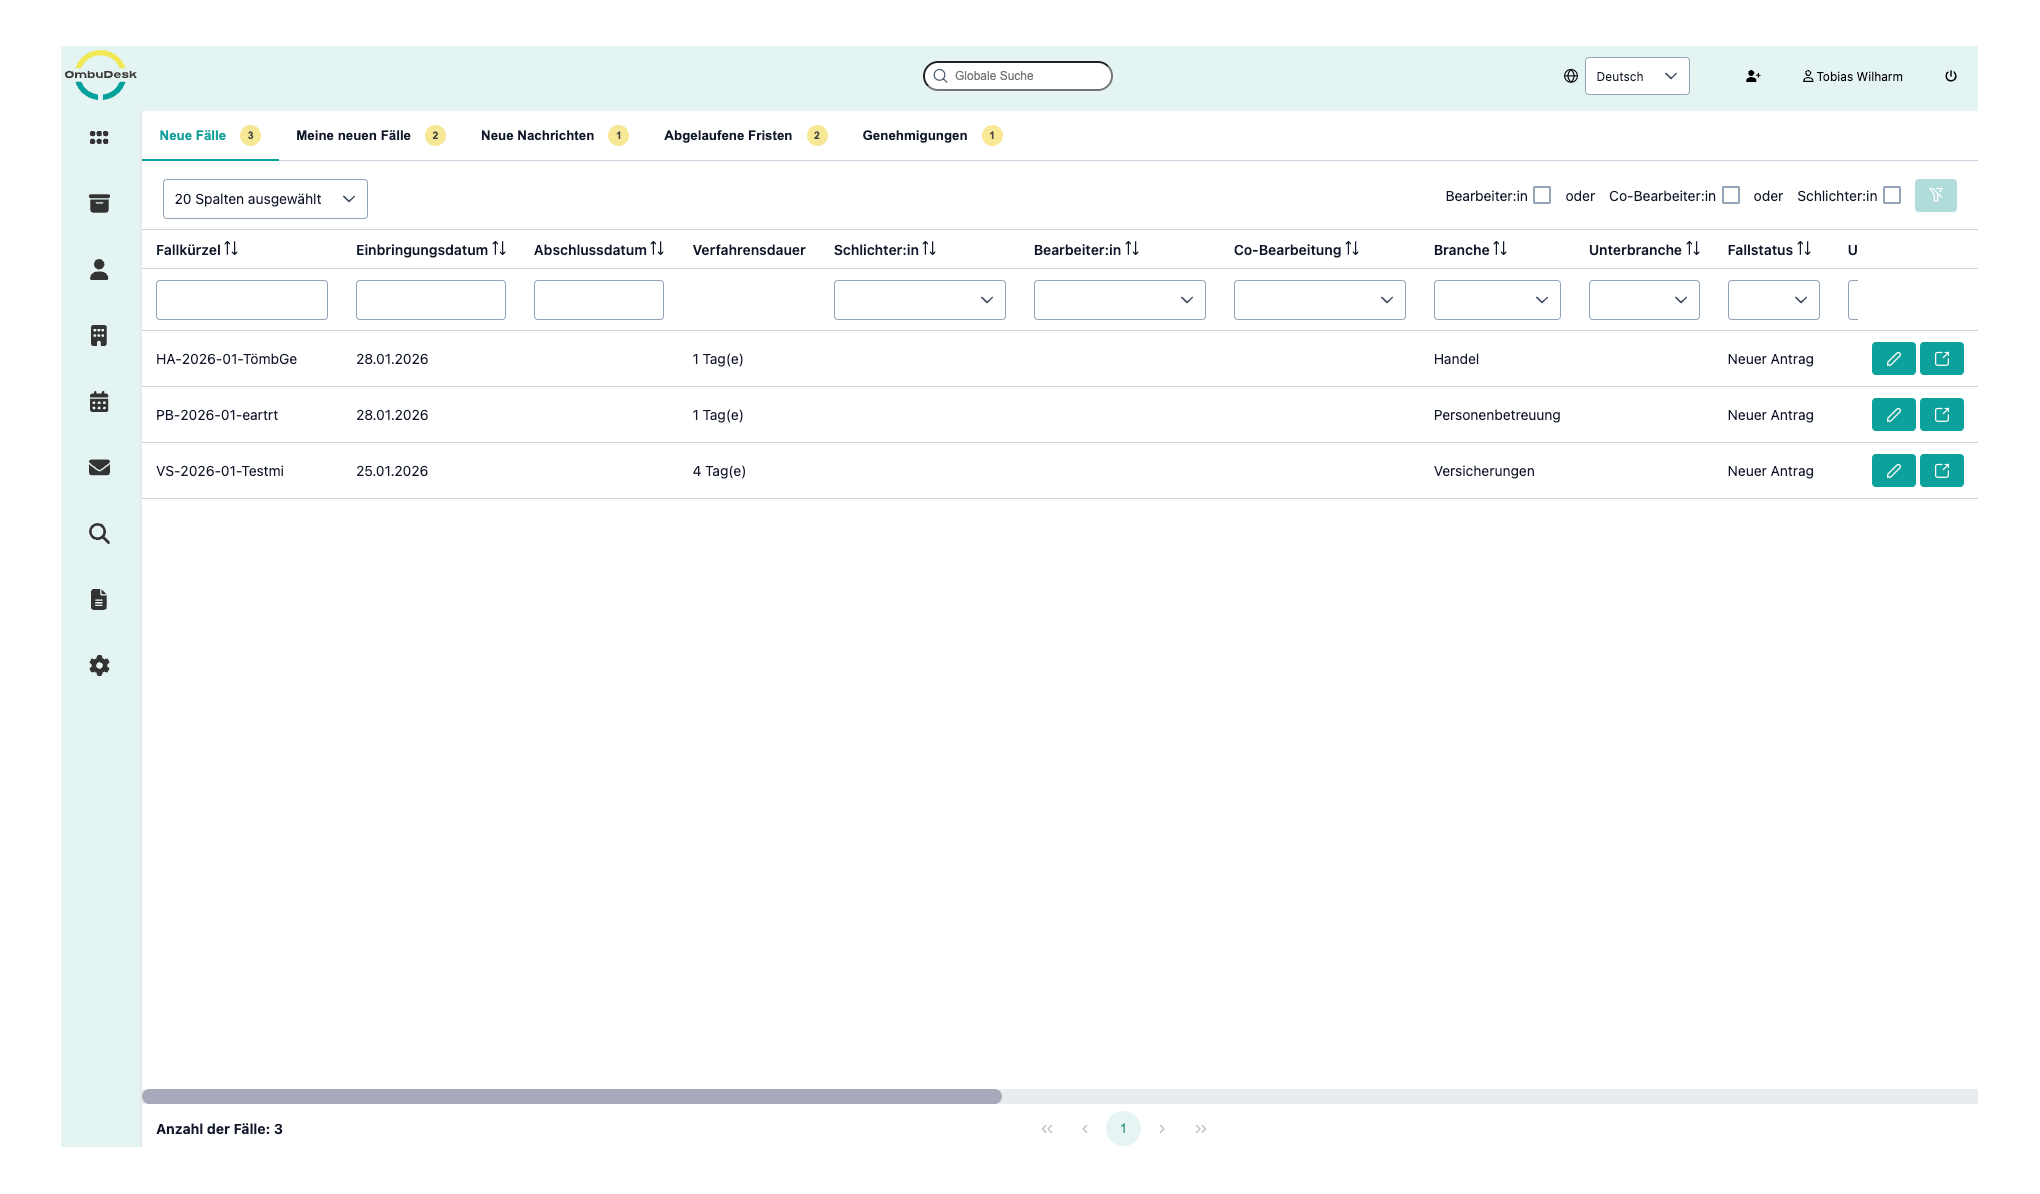Image resolution: width=2040 pixels, height=1194 pixels.
Task: Check the Schlichter:in filter checkbox
Action: [x=1892, y=196]
